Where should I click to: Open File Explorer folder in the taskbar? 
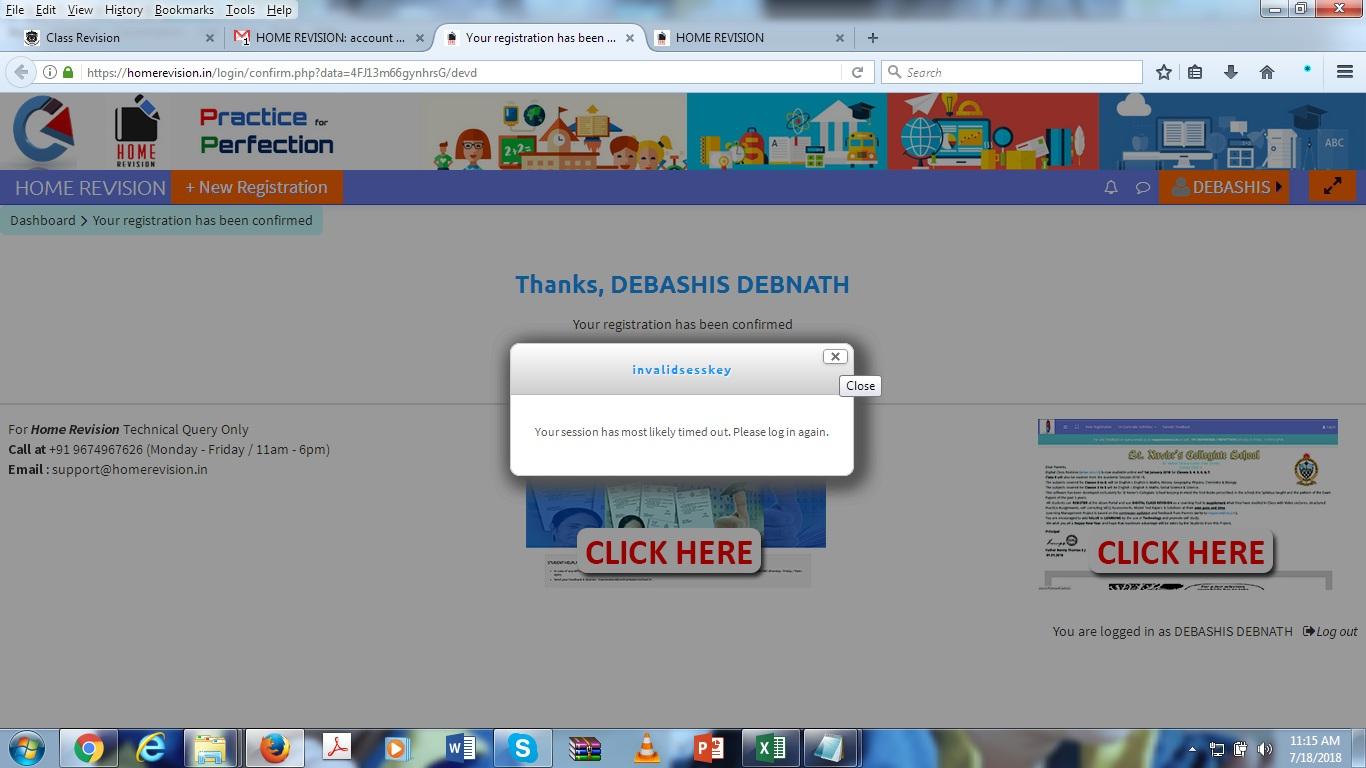[x=211, y=748]
